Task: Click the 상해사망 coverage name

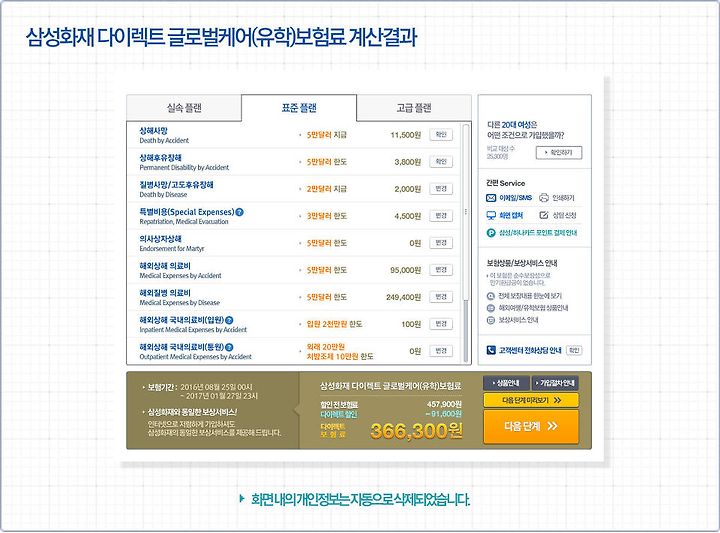Action: [x=153, y=130]
